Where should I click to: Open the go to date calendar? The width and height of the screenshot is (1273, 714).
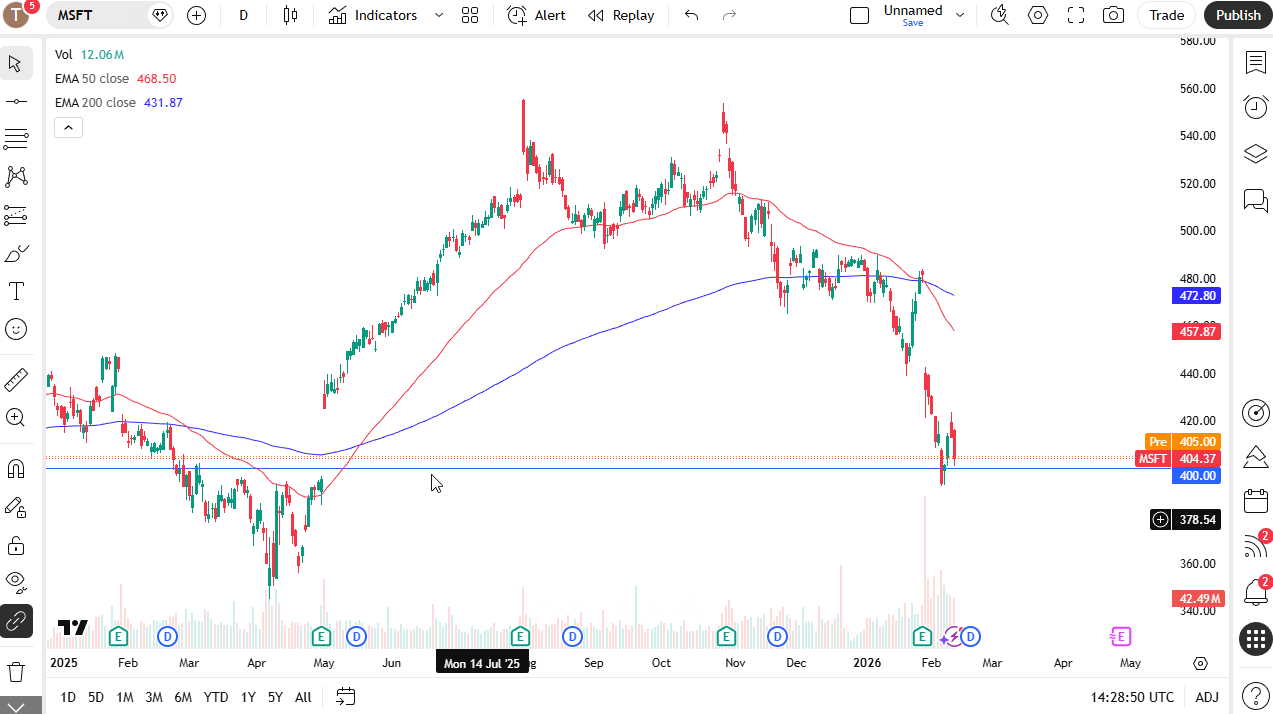point(346,696)
